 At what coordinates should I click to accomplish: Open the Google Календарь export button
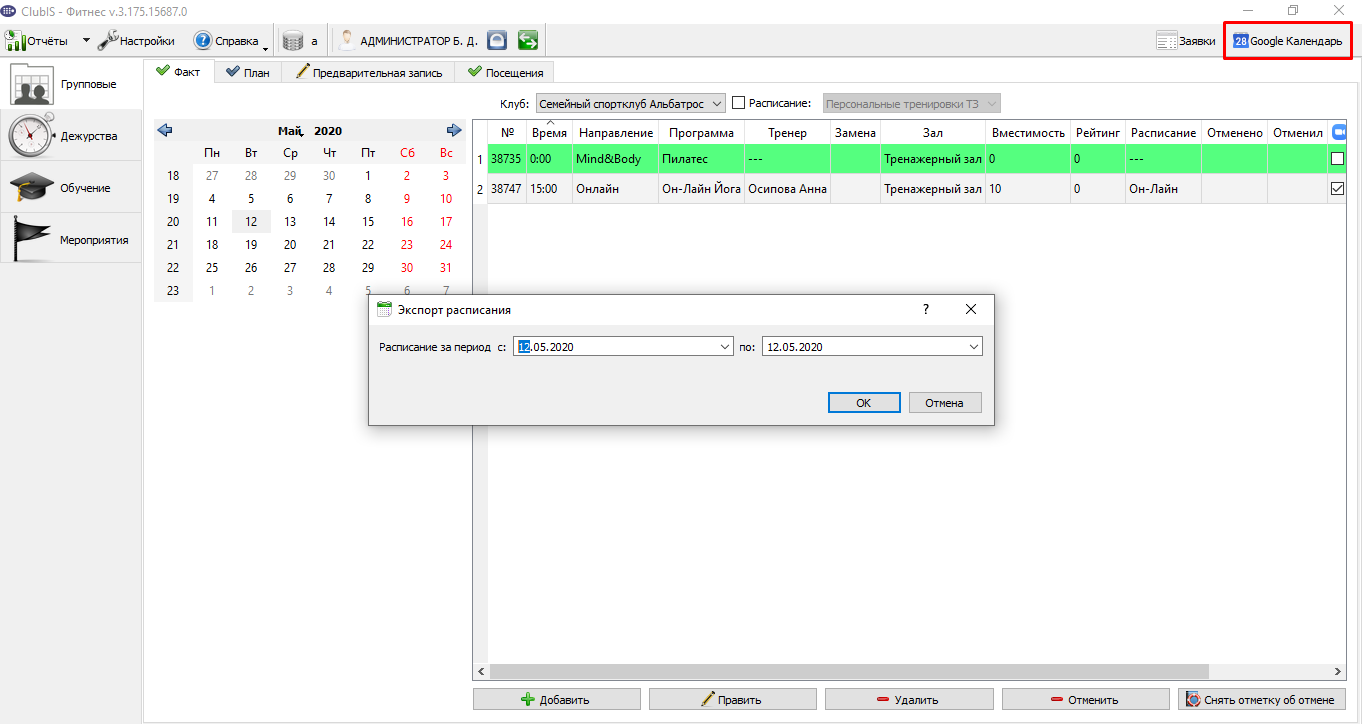pyautogui.click(x=1288, y=41)
